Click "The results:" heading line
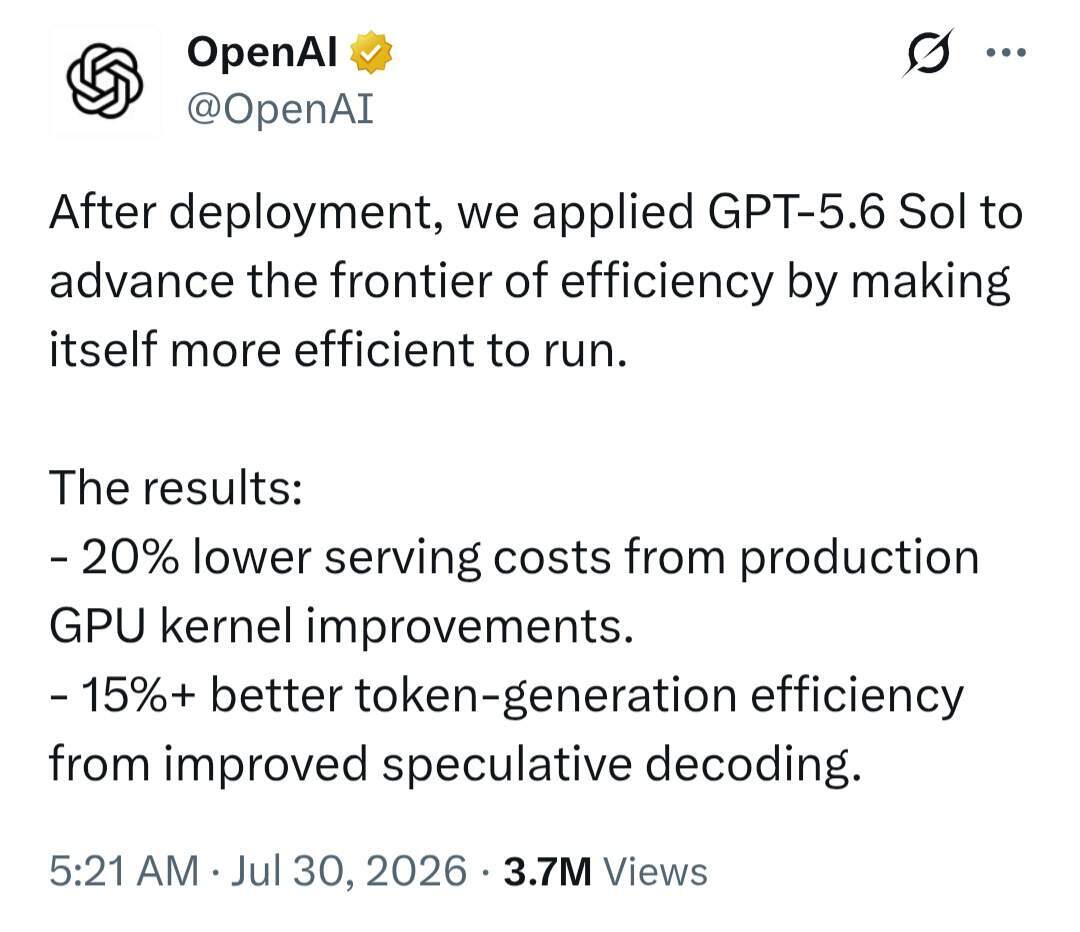Image resolution: width=1080 pixels, height=932 pixels. point(176,488)
